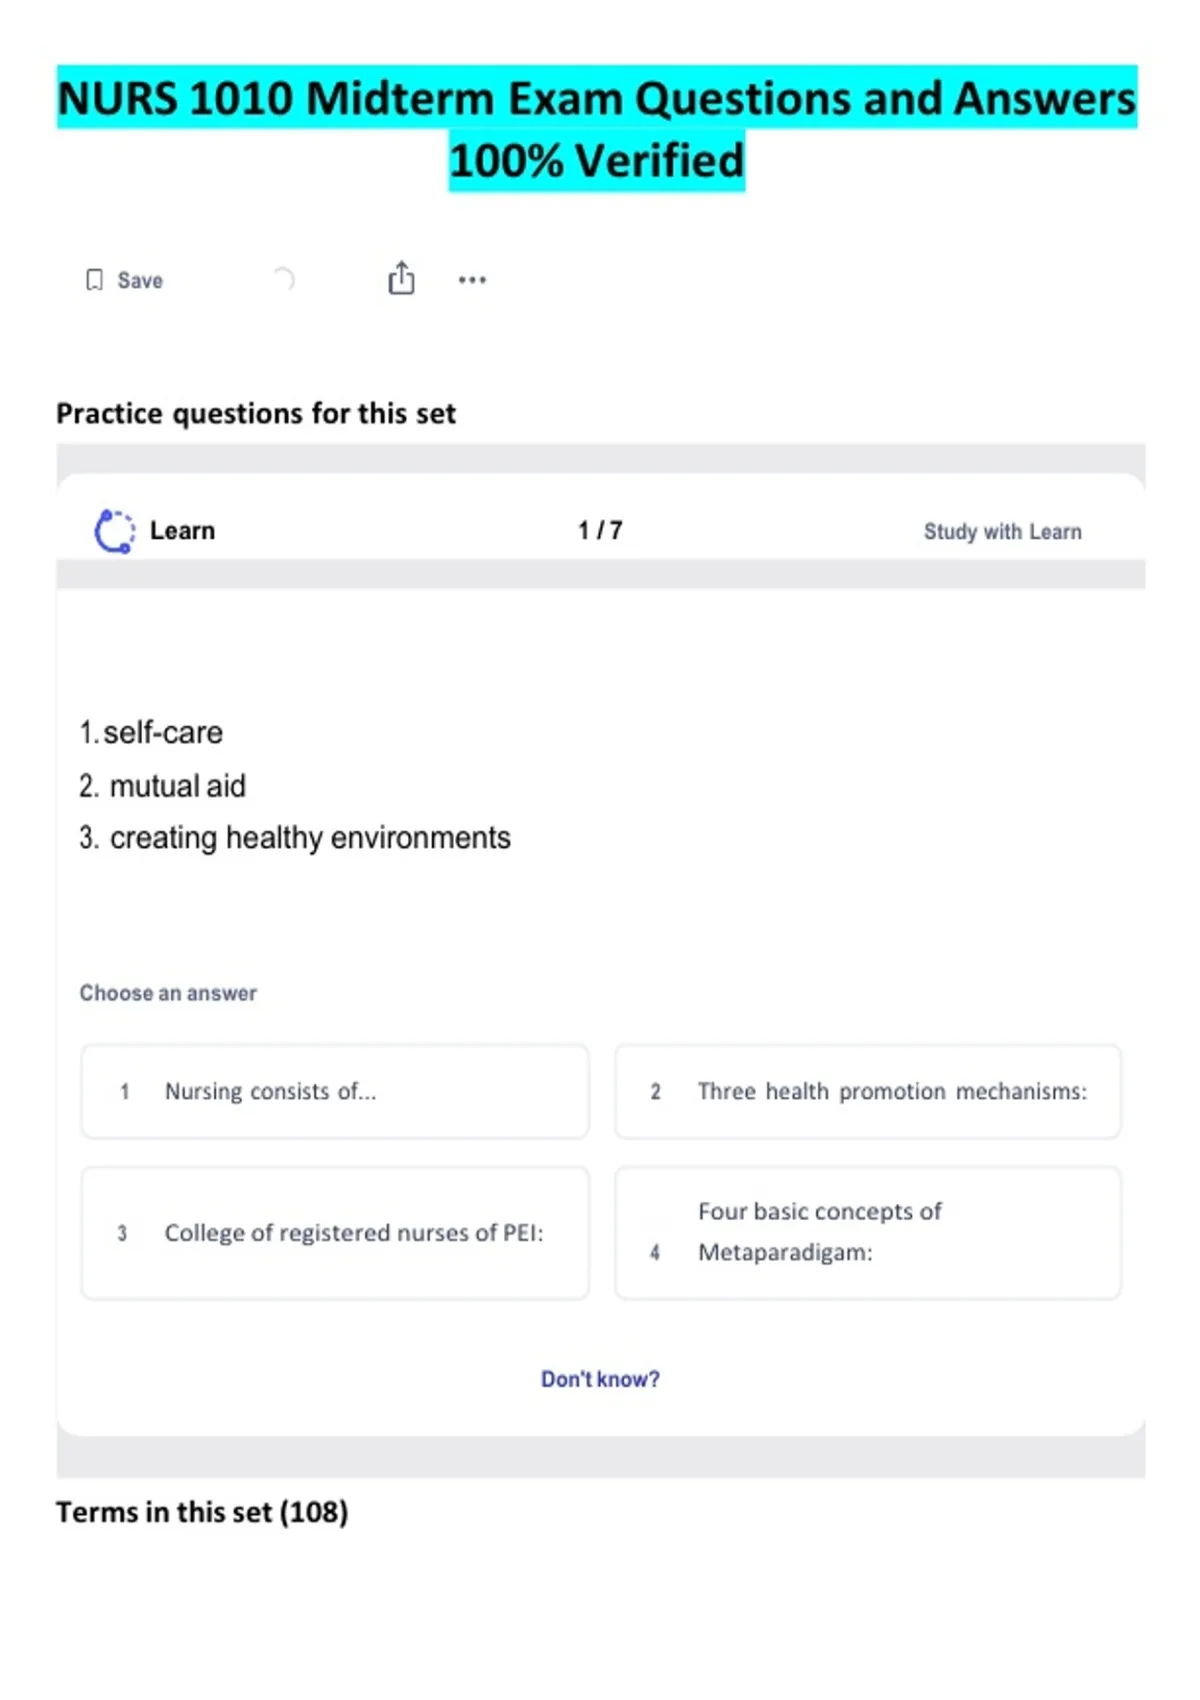
Task: Click the circular Learn mode icon
Action: [x=114, y=531]
